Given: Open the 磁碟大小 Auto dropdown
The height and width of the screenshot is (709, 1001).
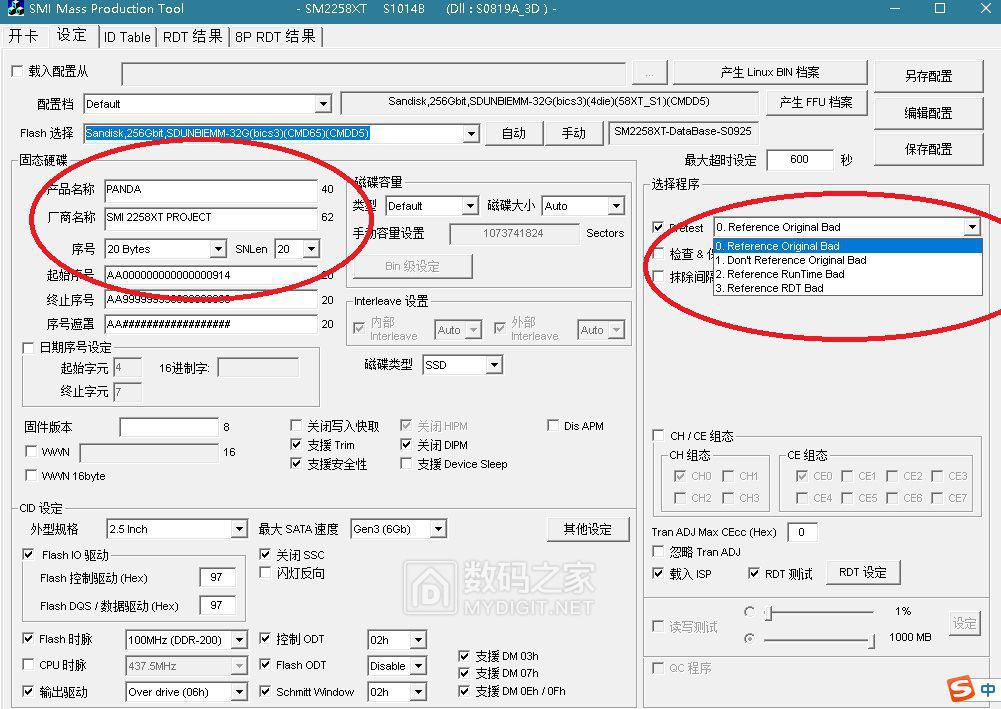Looking at the screenshot, I should (x=616, y=205).
